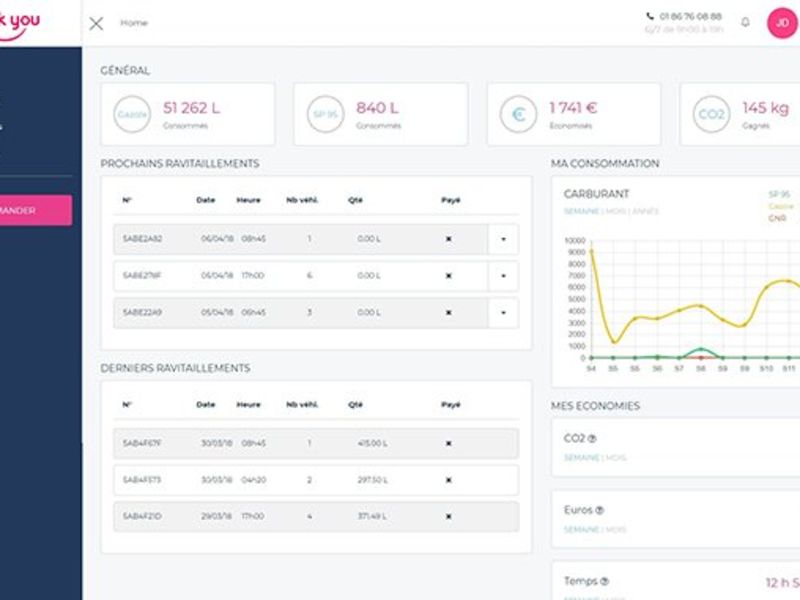The height and width of the screenshot is (600, 800).
Task: Open the notifications bell
Action: coord(745,22)
